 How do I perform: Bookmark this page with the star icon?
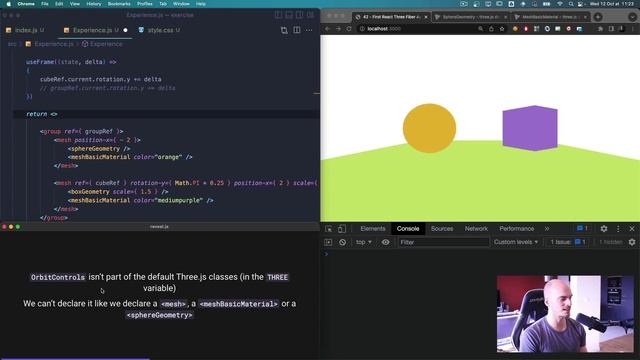tap(502, 29)
